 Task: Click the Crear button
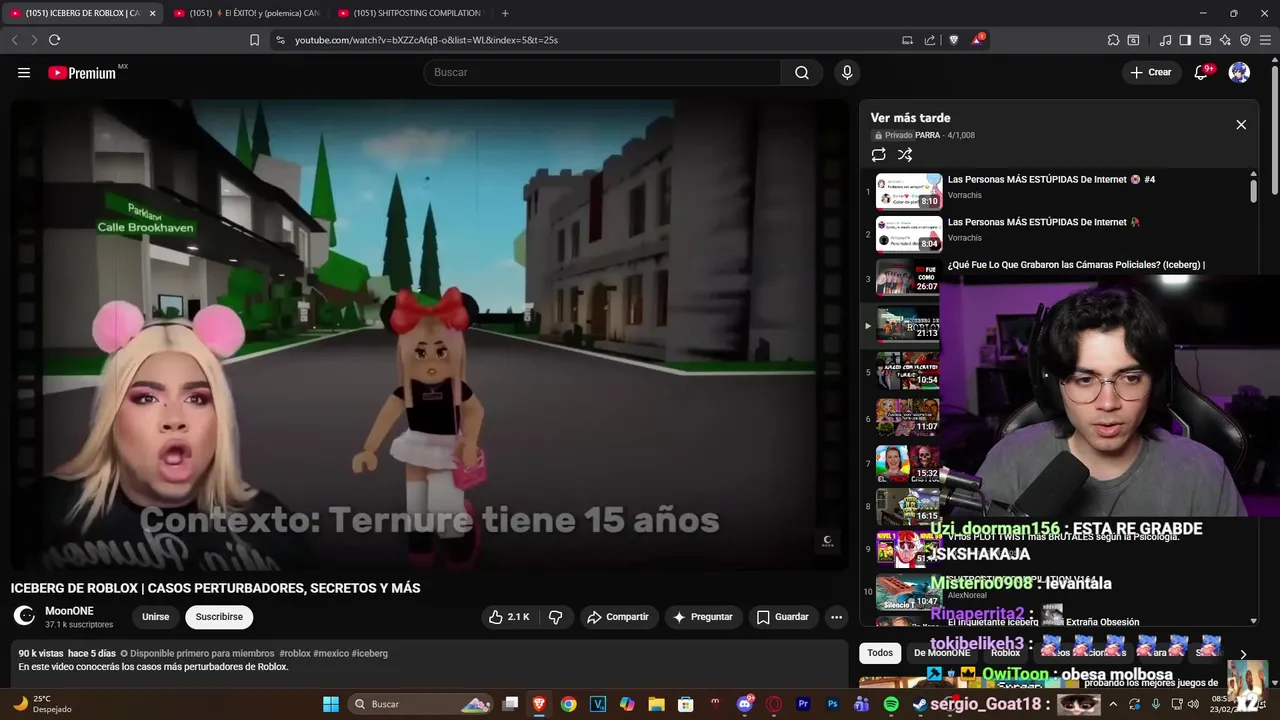(x=1151, y=72)
